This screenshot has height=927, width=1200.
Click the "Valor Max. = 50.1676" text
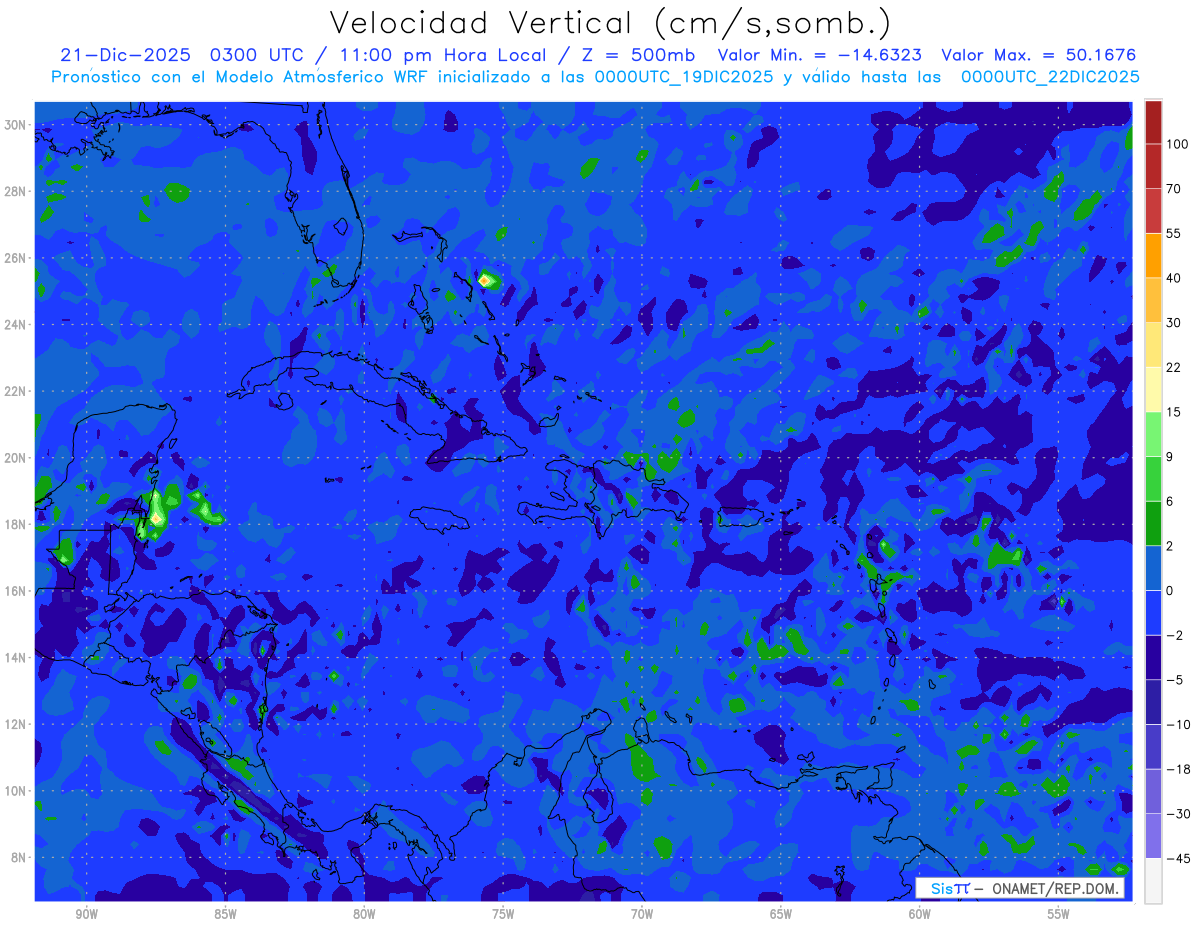[x=1039, y=55]
